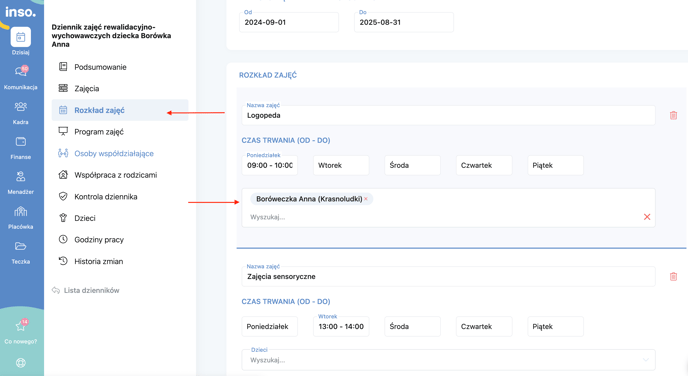Screen dimensions: 688x376
Task: Delete Zajęcia sensoryczne with trash icon
Action: coord(673,276)
